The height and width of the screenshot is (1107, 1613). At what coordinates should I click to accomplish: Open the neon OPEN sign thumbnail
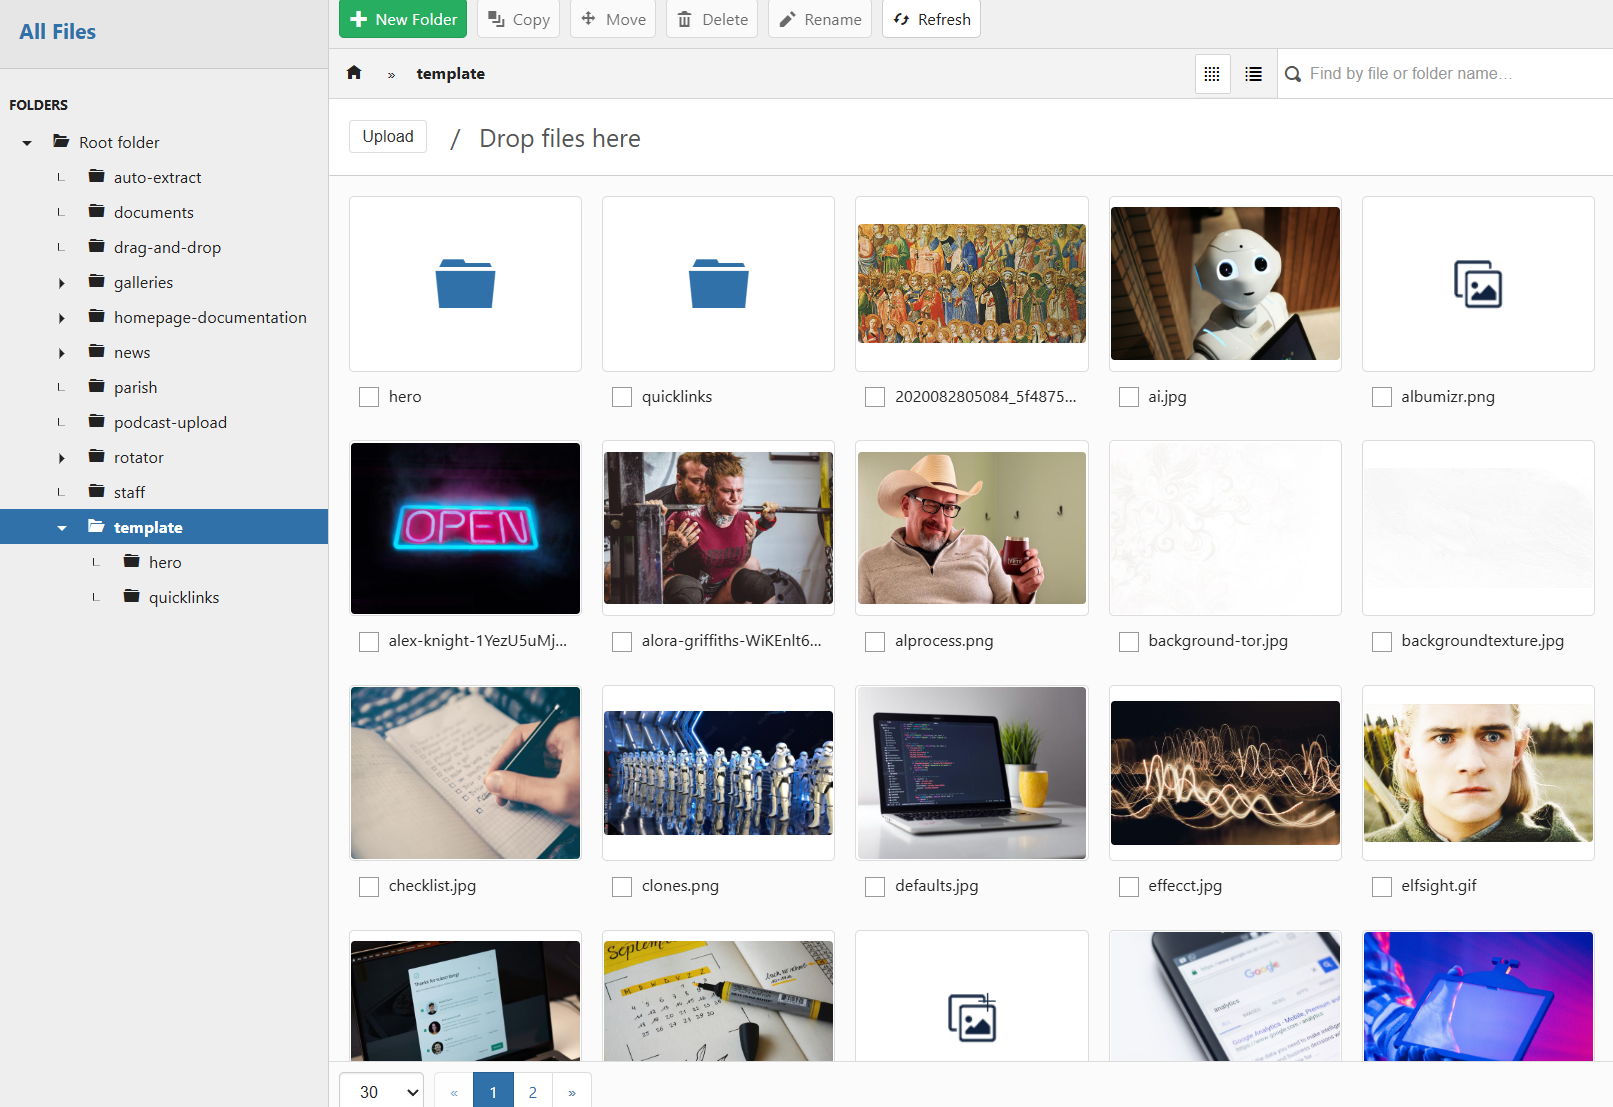pos(465,528)
